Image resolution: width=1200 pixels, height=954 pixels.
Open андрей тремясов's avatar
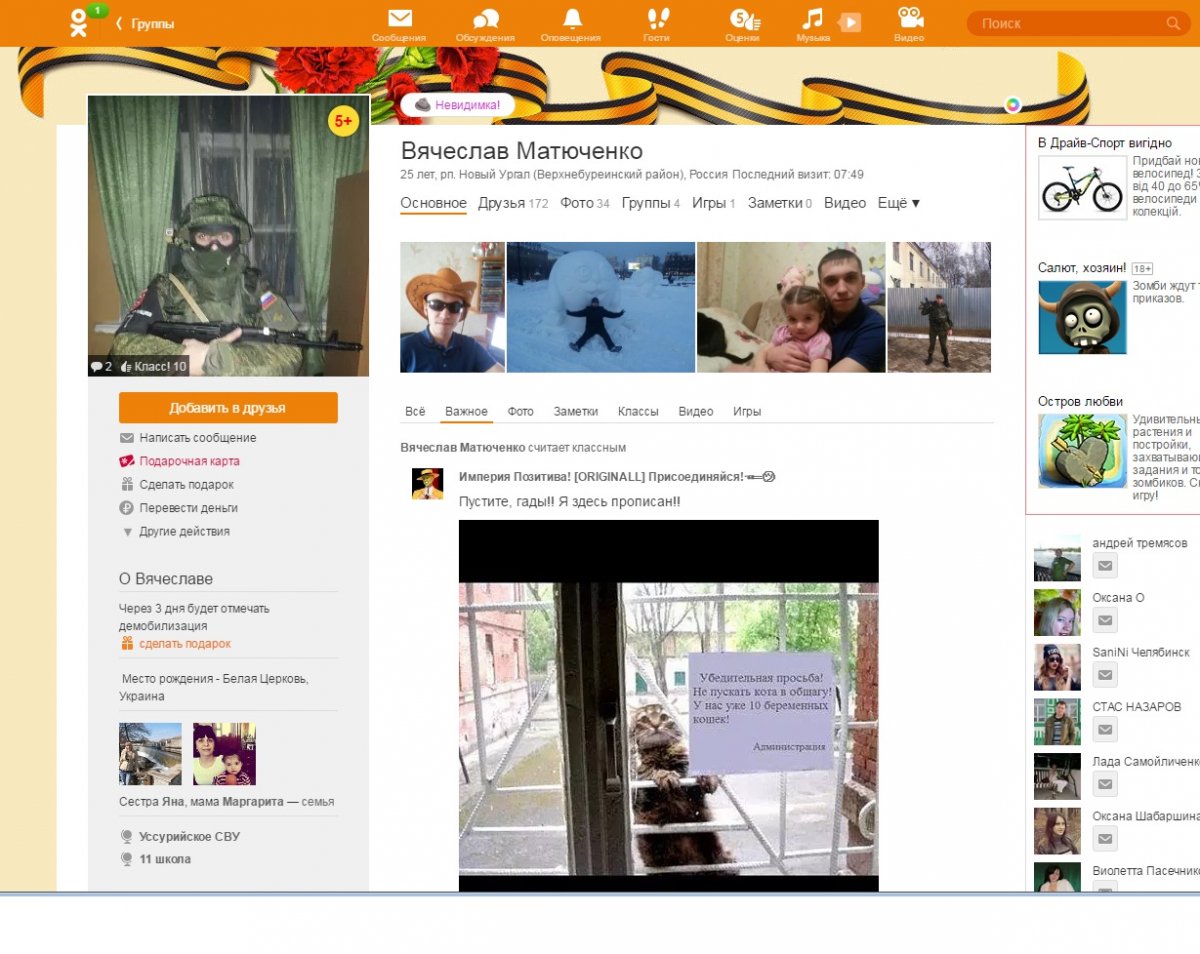pos(1057,558)
